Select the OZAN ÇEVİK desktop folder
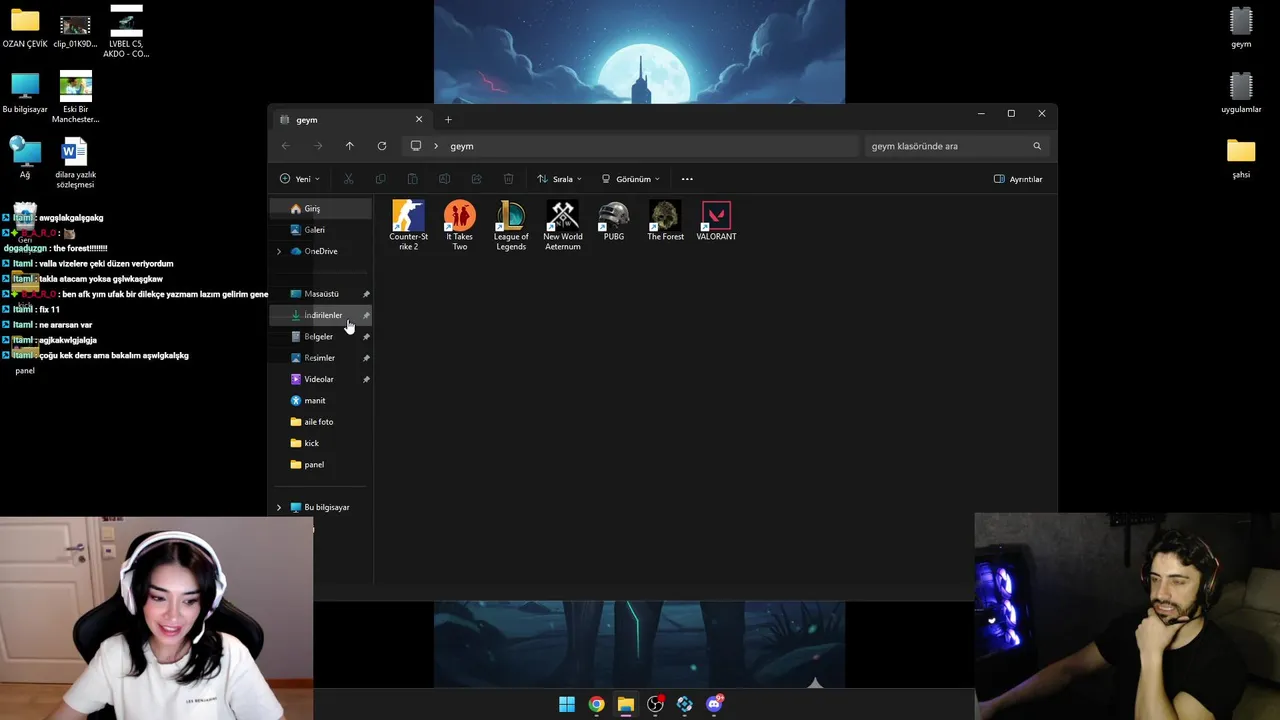Screen dimensions: 1280x720 (x=25, y=27)
